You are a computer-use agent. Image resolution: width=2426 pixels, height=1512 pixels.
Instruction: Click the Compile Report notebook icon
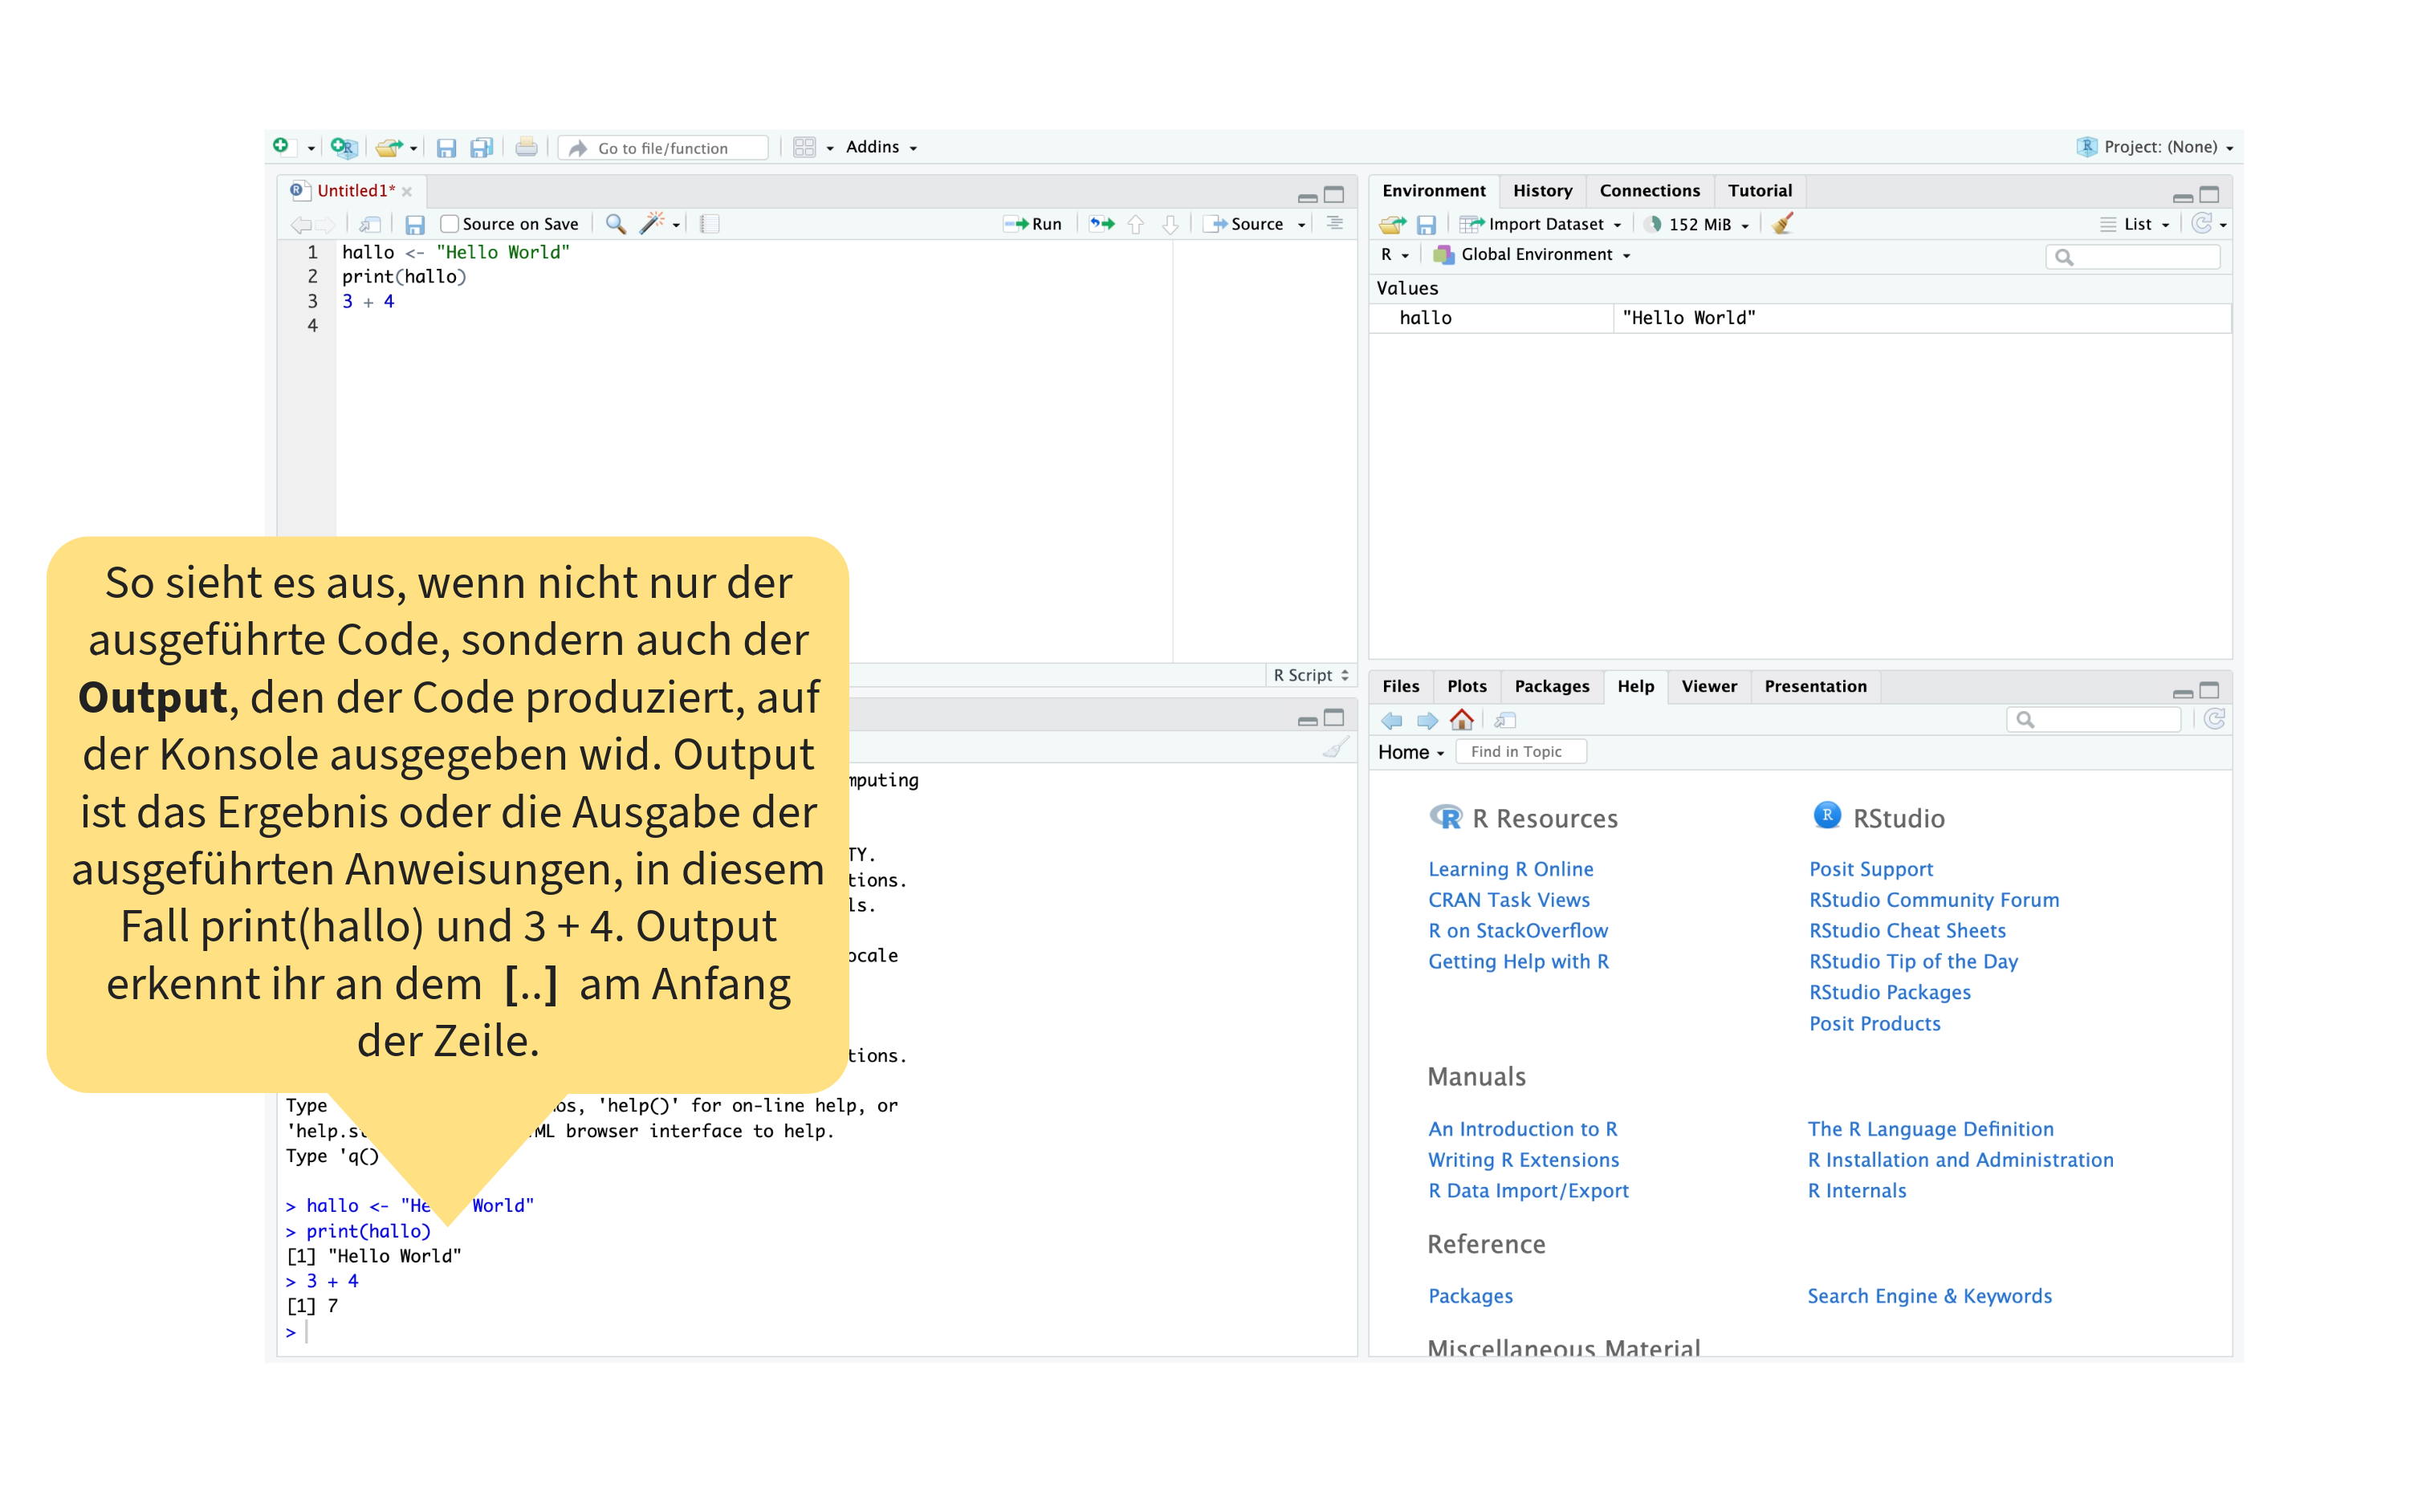tap(710, 224)
